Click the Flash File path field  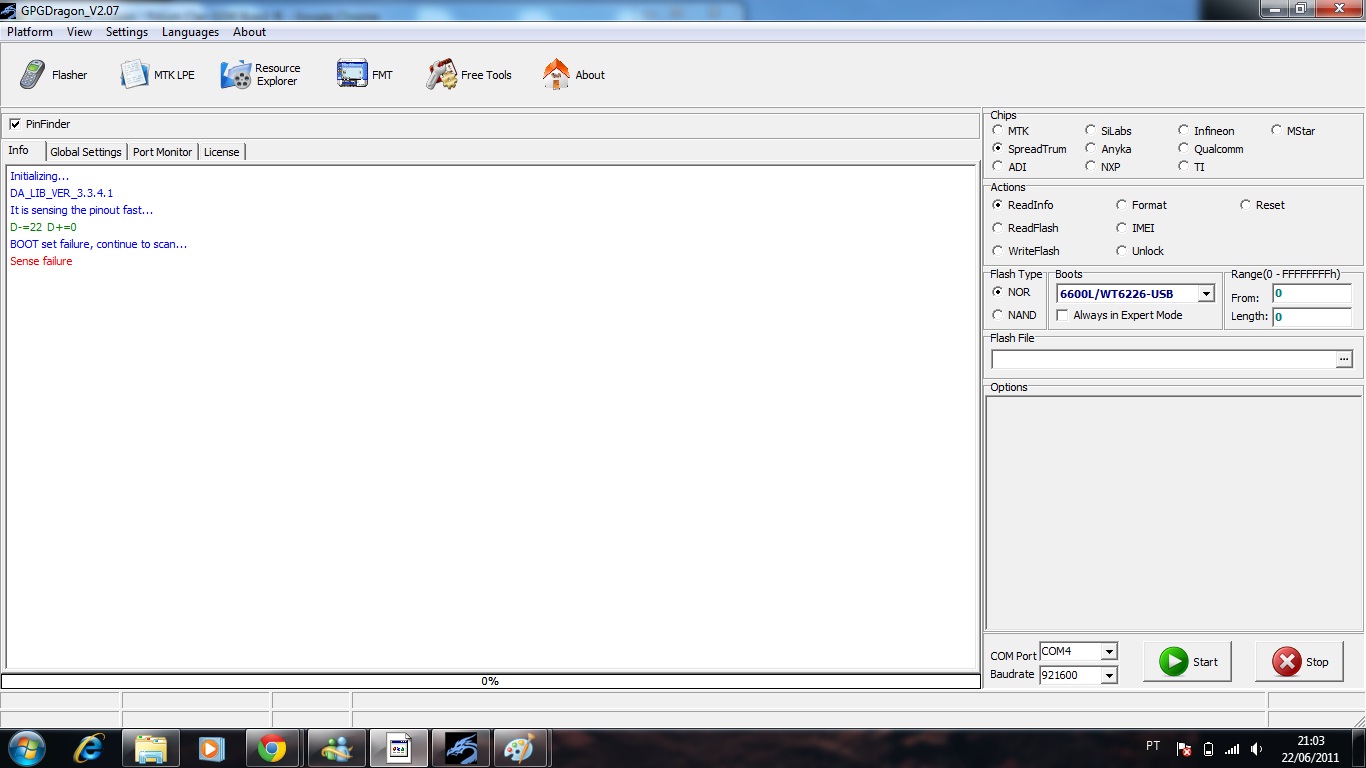click(1163, 359)
